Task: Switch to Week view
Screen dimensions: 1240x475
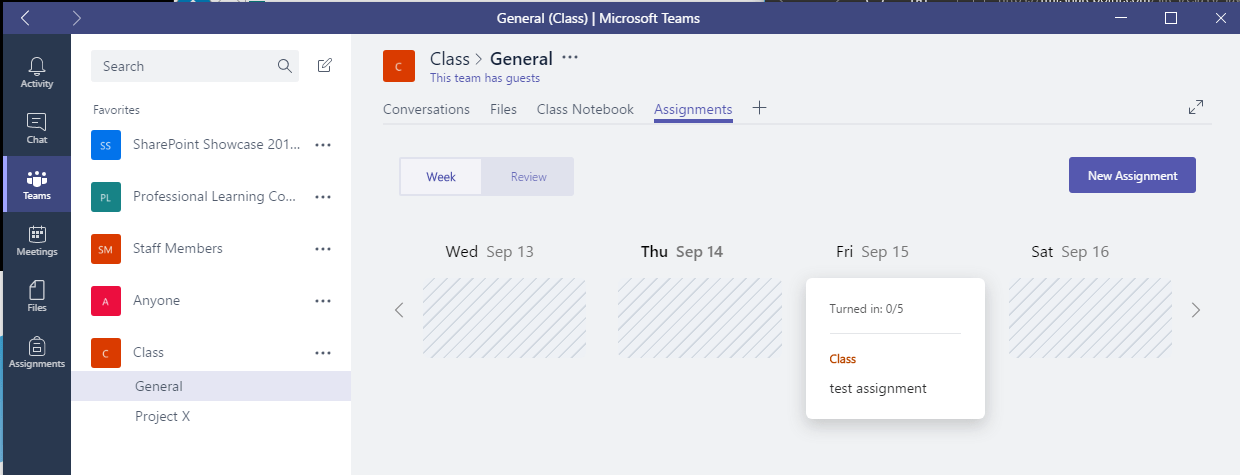Action: (441, 177)
